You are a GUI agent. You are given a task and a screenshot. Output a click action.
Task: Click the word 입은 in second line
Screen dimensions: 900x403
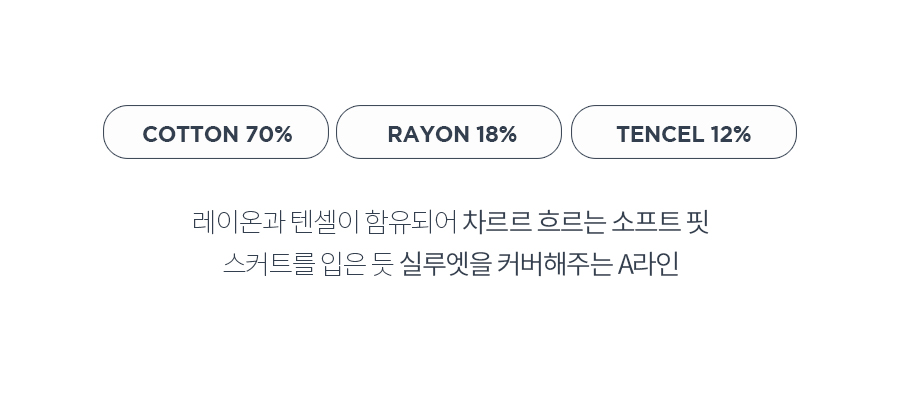point(344,264)
